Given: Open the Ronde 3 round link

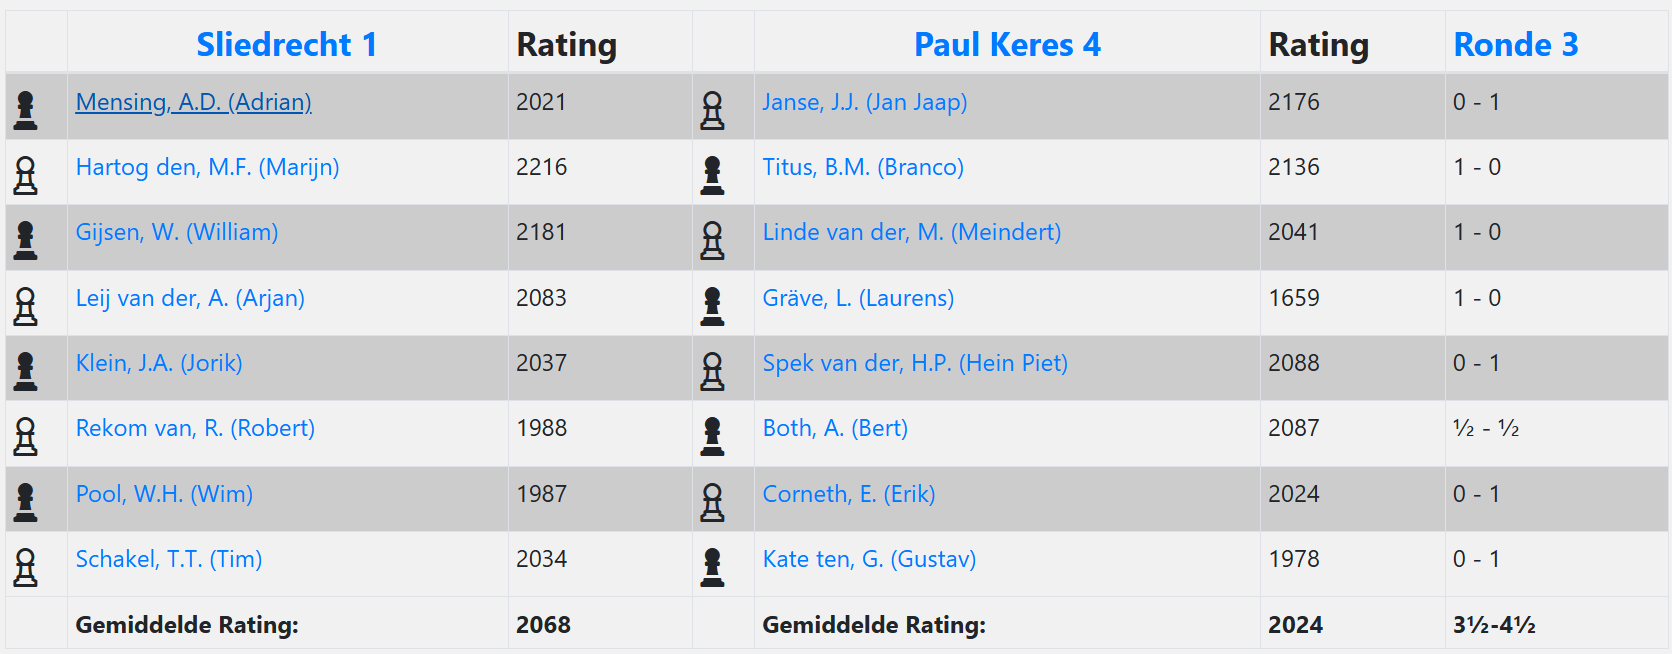Looking at the screenshot, I should coord(1515,45).
